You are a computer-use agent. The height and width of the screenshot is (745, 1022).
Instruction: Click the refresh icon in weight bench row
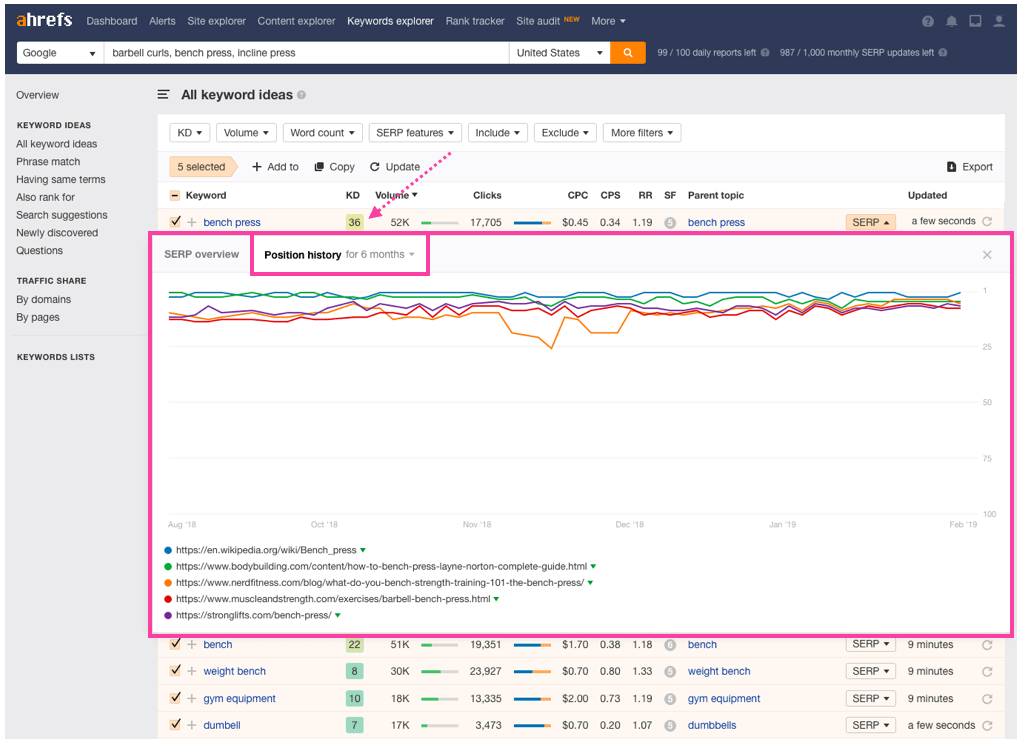point(987,671)
